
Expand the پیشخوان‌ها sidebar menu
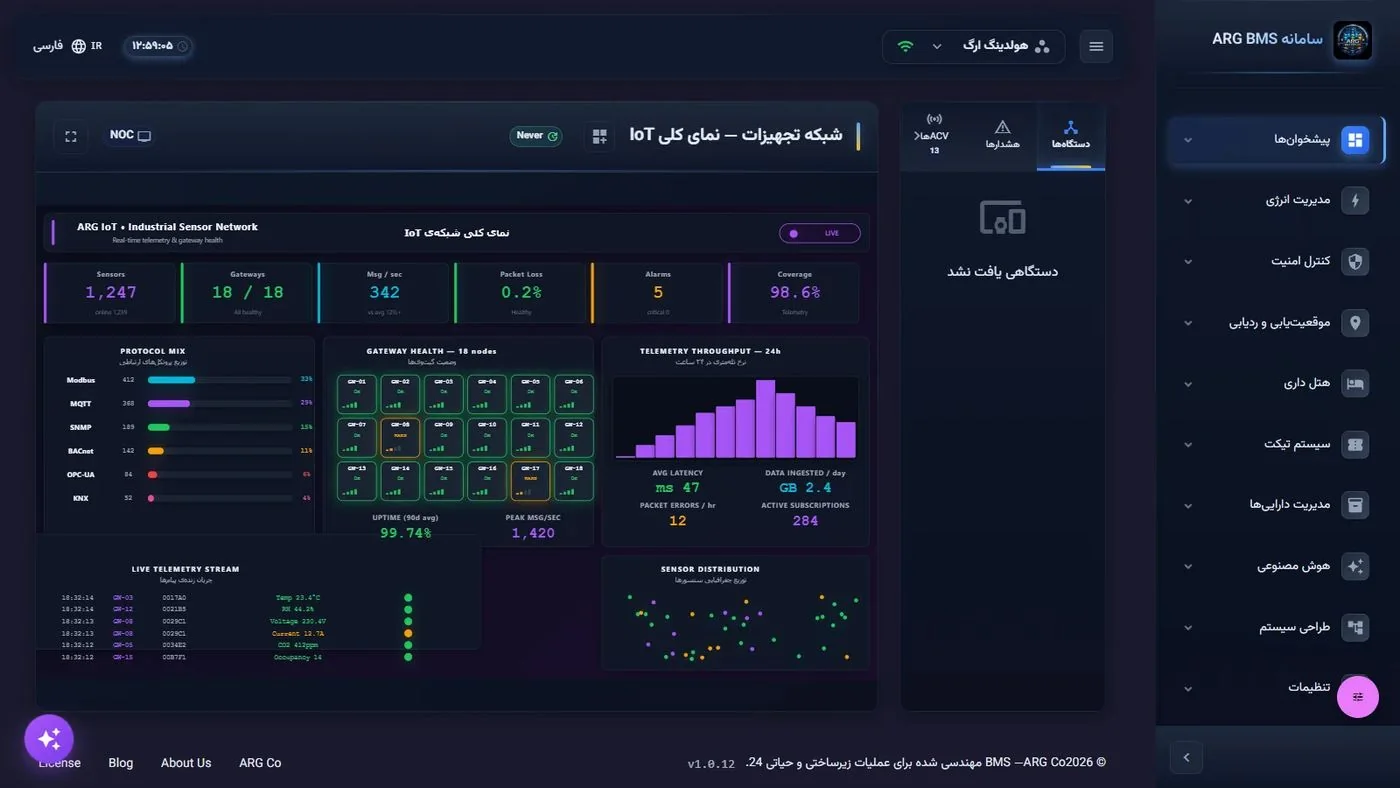click(1276, 139)
